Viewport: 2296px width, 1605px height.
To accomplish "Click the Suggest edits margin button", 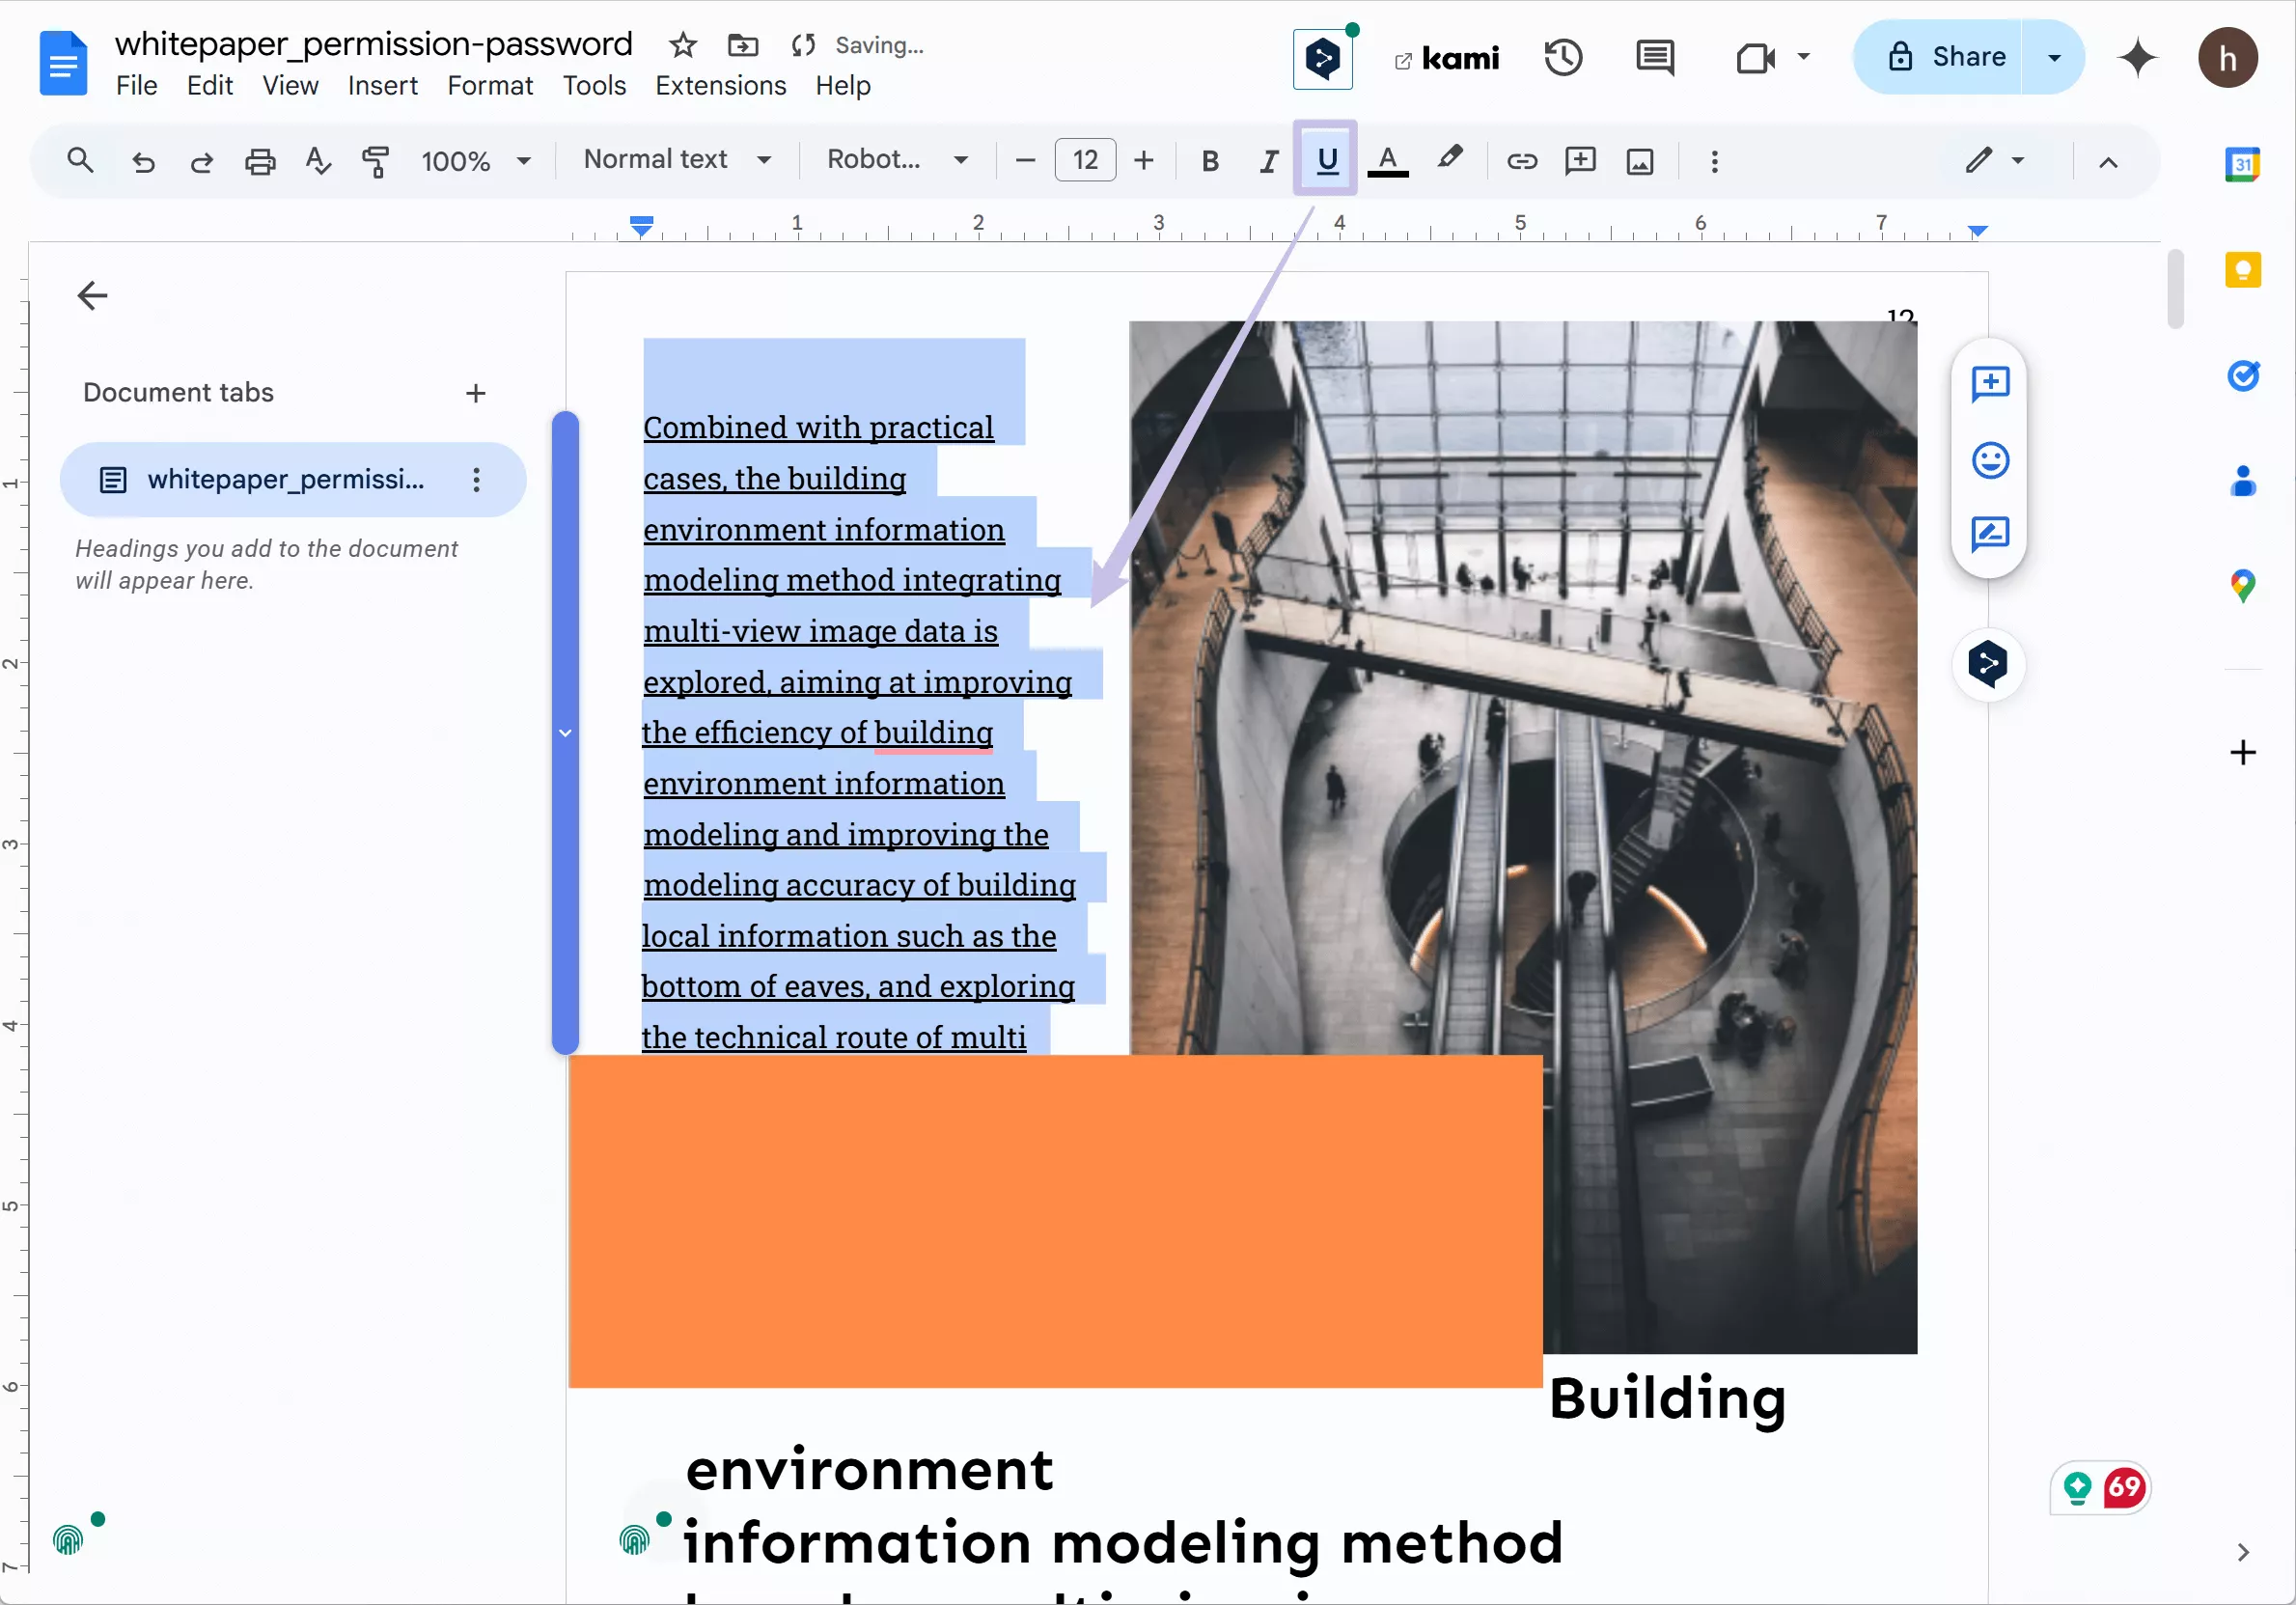I will (x=1990, y=534).
